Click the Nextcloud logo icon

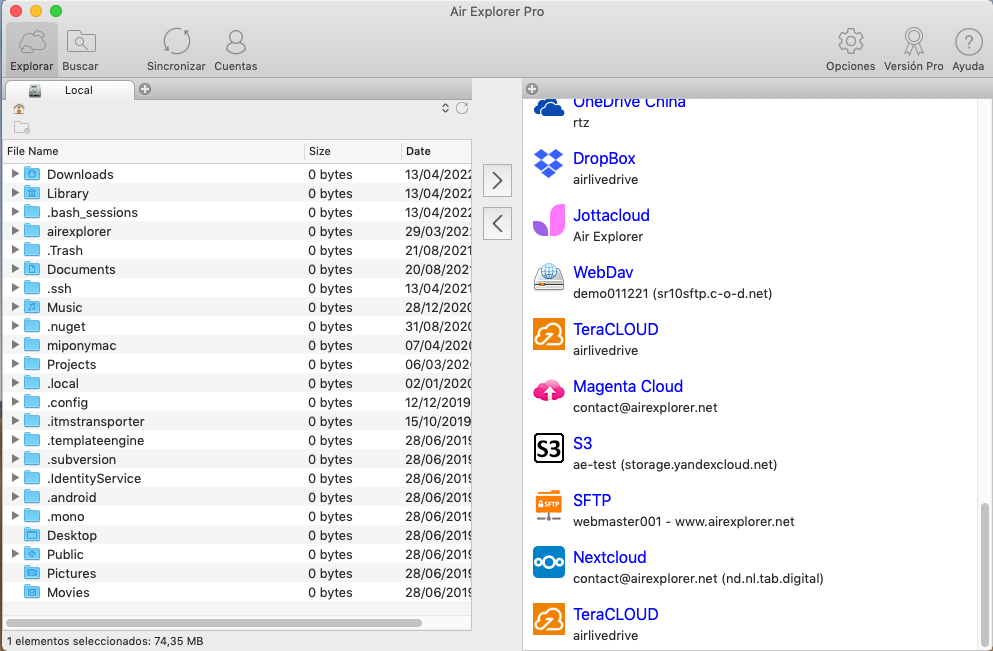click(548, 562)
